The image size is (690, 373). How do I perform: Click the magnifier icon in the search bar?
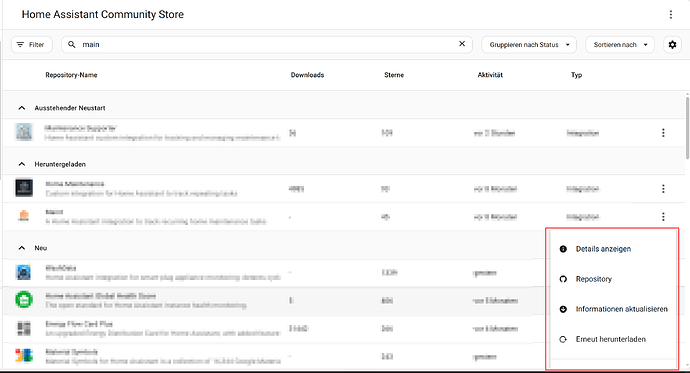(x=72, y=44)
